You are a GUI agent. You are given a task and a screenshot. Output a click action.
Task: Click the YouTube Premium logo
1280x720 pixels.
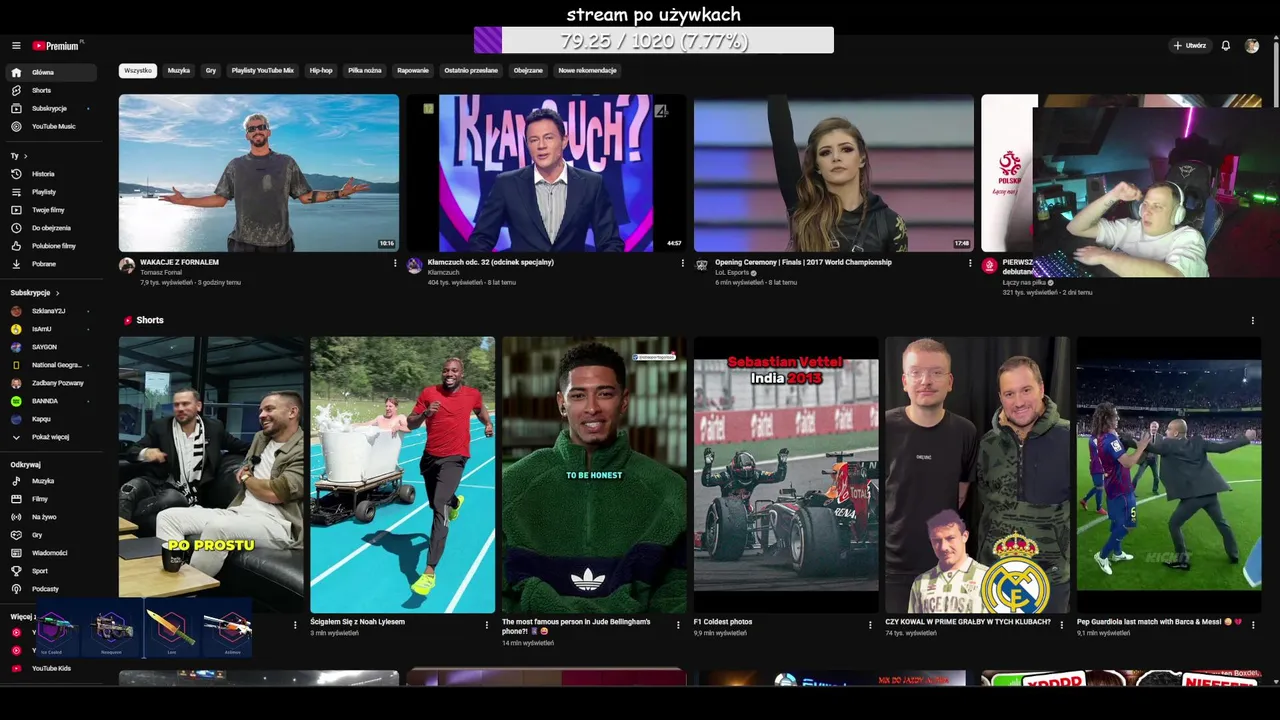tap(57, 46)
